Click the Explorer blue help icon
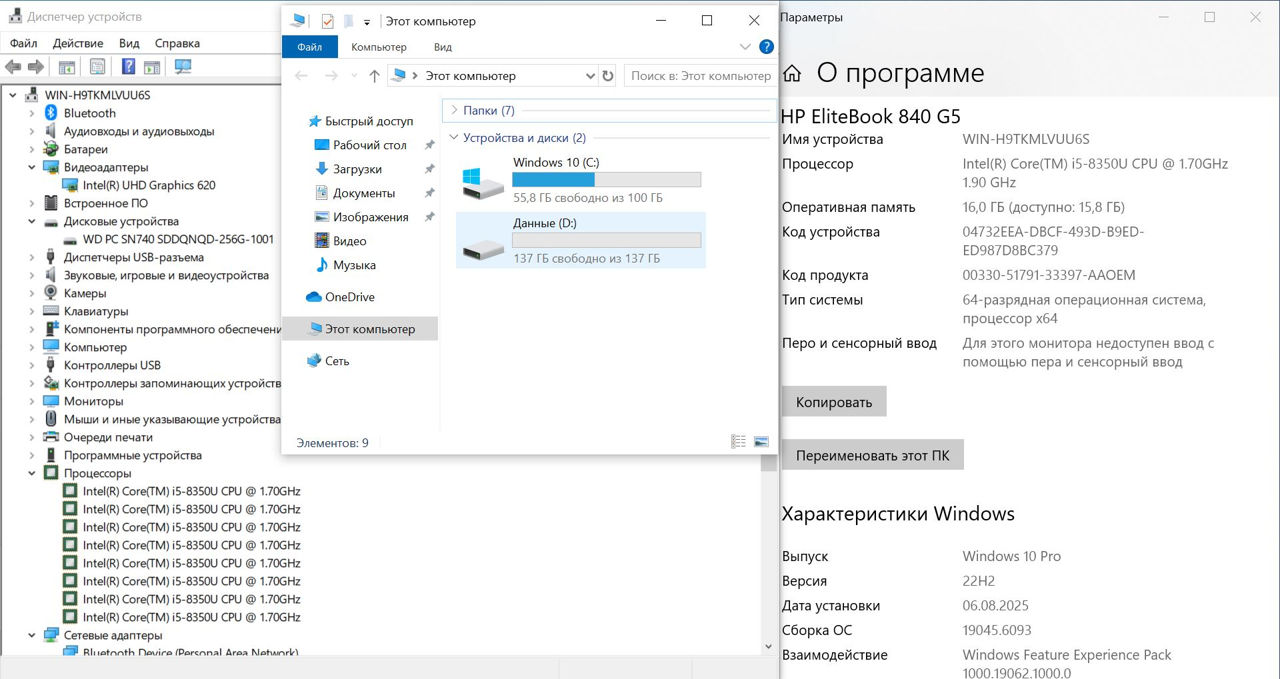Image resolution: width=1280 pixels, height=679 pixels. (766, 47)
